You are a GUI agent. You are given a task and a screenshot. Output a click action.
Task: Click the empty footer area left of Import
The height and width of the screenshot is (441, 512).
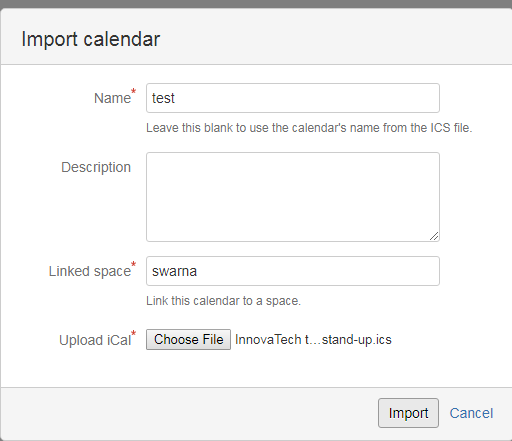189,413
